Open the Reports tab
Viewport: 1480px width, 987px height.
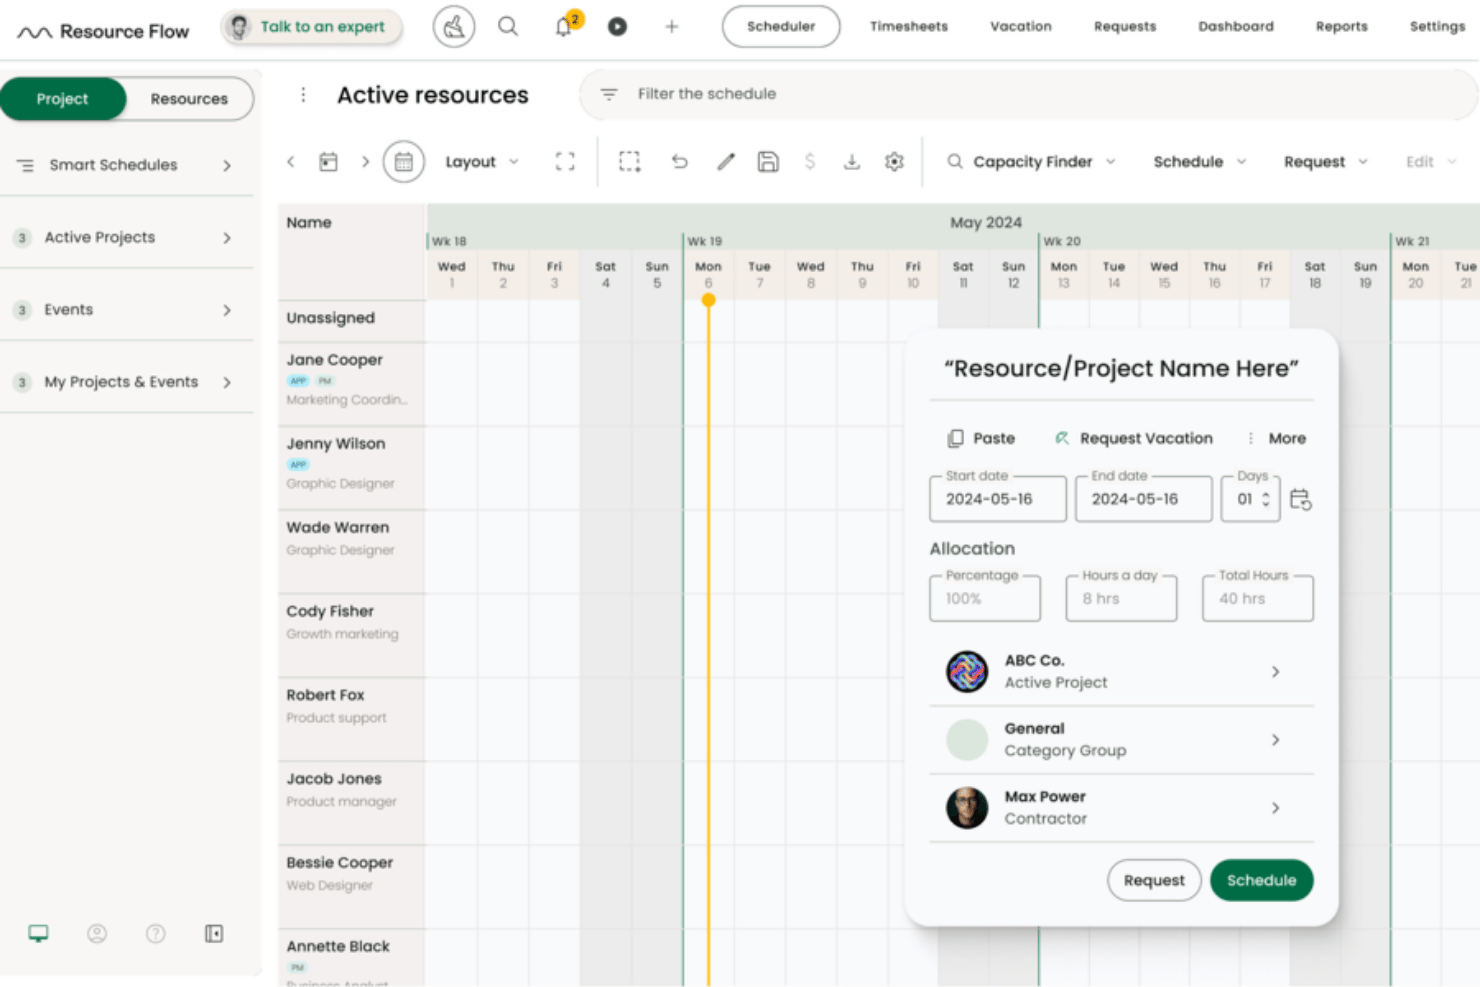(x=1342, y=26)
